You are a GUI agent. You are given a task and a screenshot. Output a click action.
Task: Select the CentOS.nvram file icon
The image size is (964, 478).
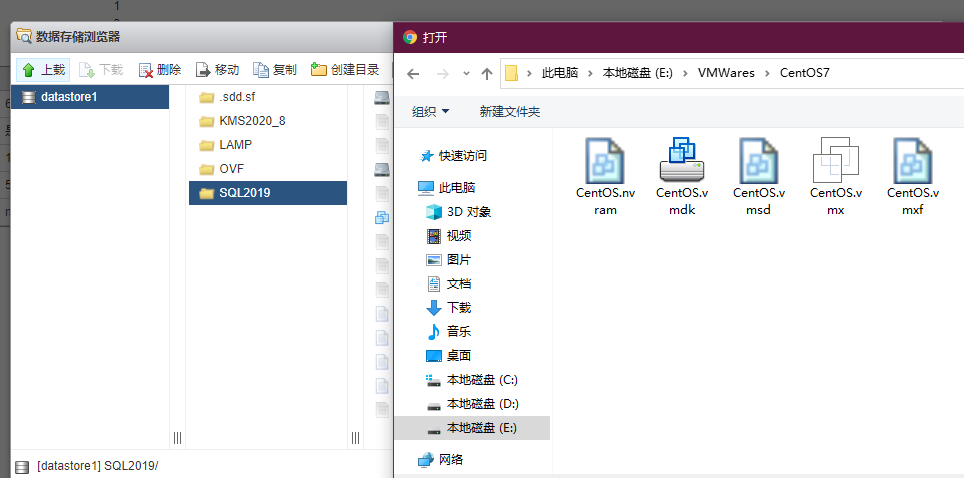pyautogui.click(x=605, y=161)
